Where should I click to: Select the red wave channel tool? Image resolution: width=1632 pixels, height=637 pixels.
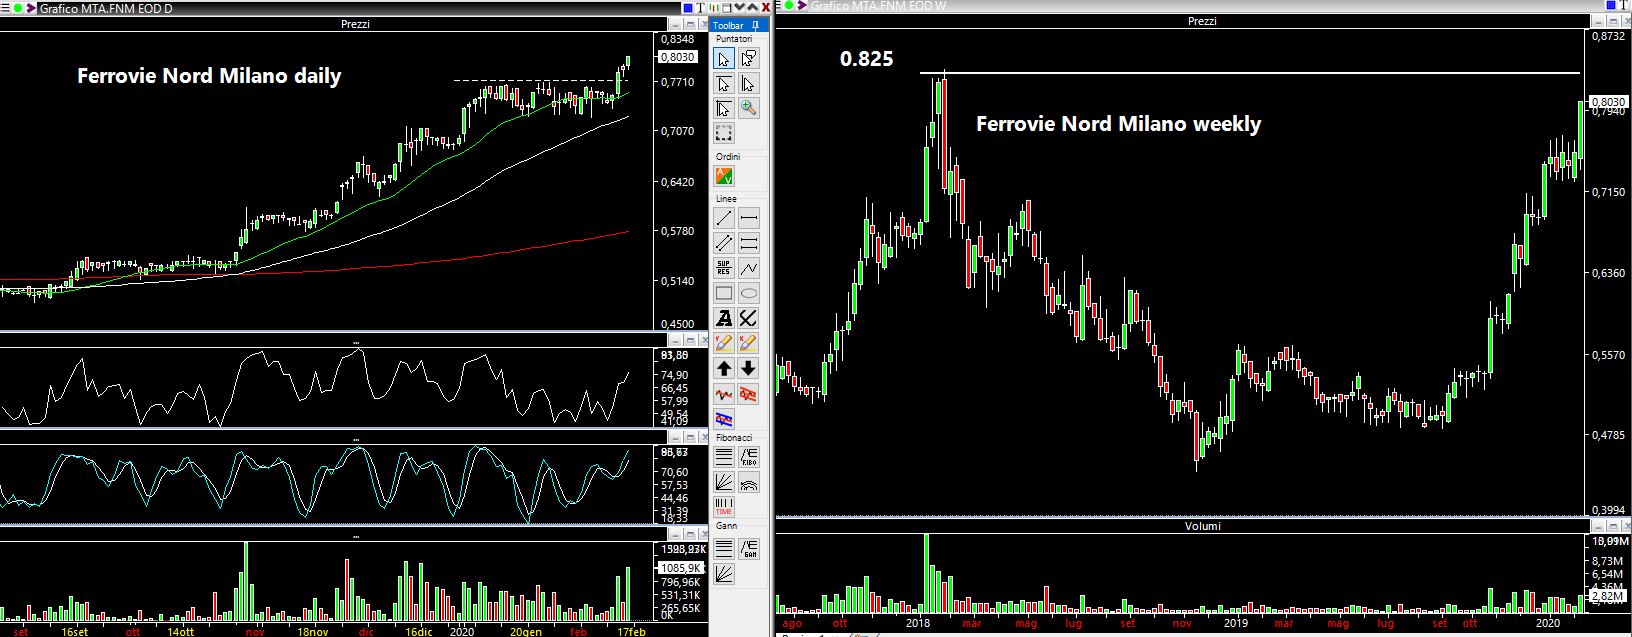748,394
